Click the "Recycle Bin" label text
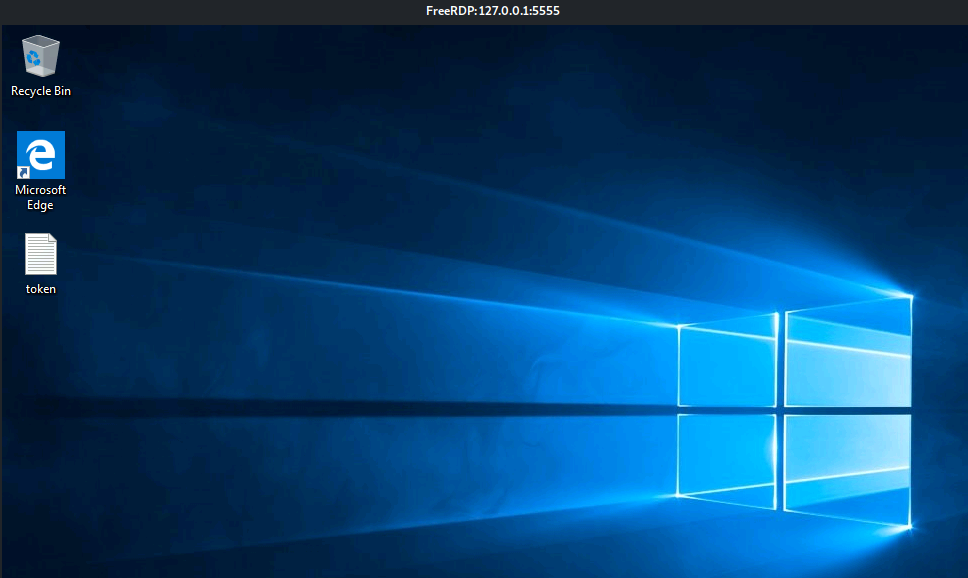Screen dimensions: 968x578 41,91
